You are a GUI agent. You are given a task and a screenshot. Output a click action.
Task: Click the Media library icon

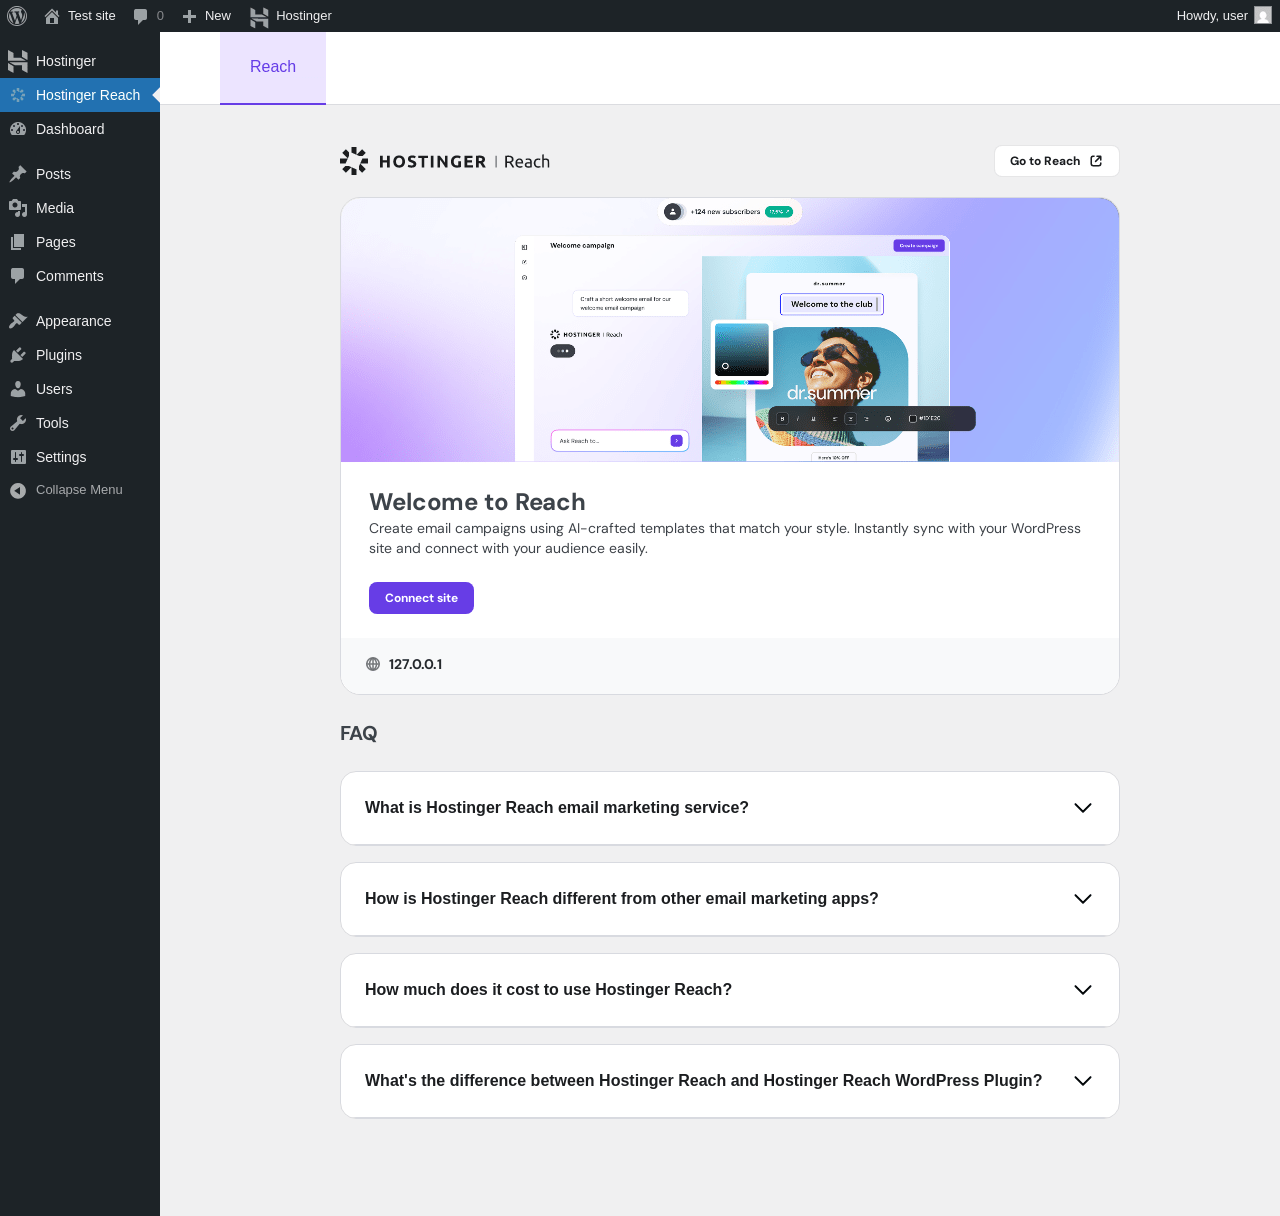[x=18, y=208]
